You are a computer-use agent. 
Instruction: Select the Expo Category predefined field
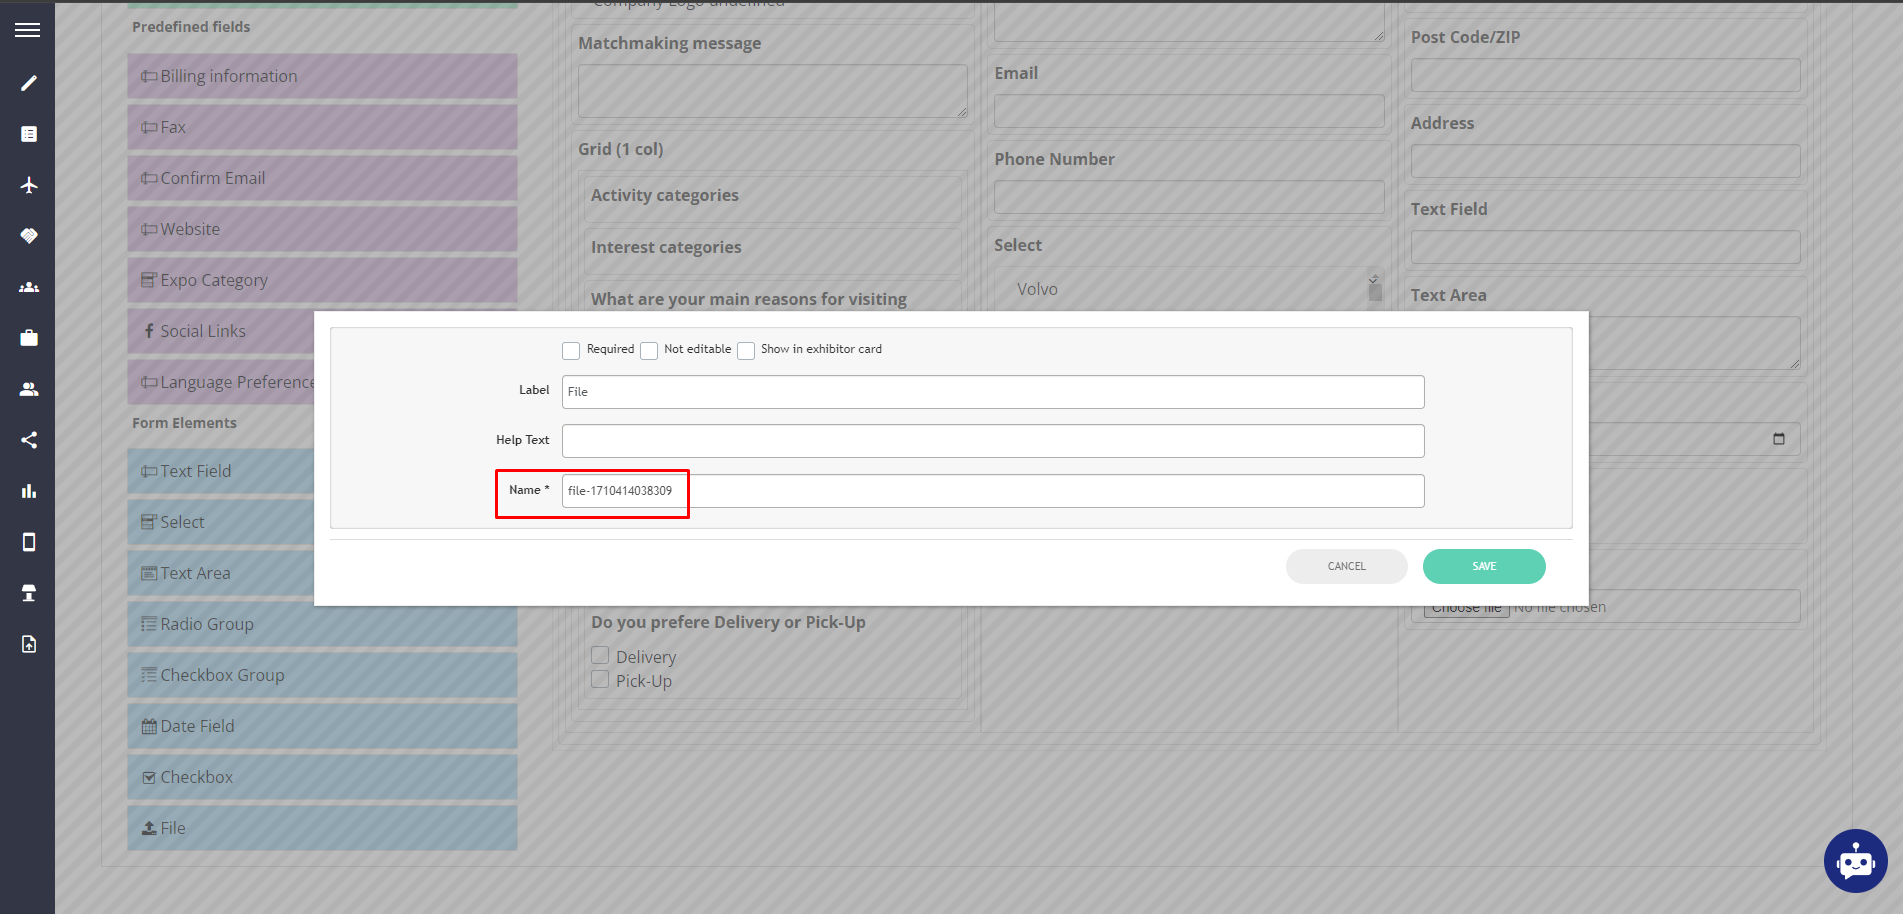(x=322, y=280)
